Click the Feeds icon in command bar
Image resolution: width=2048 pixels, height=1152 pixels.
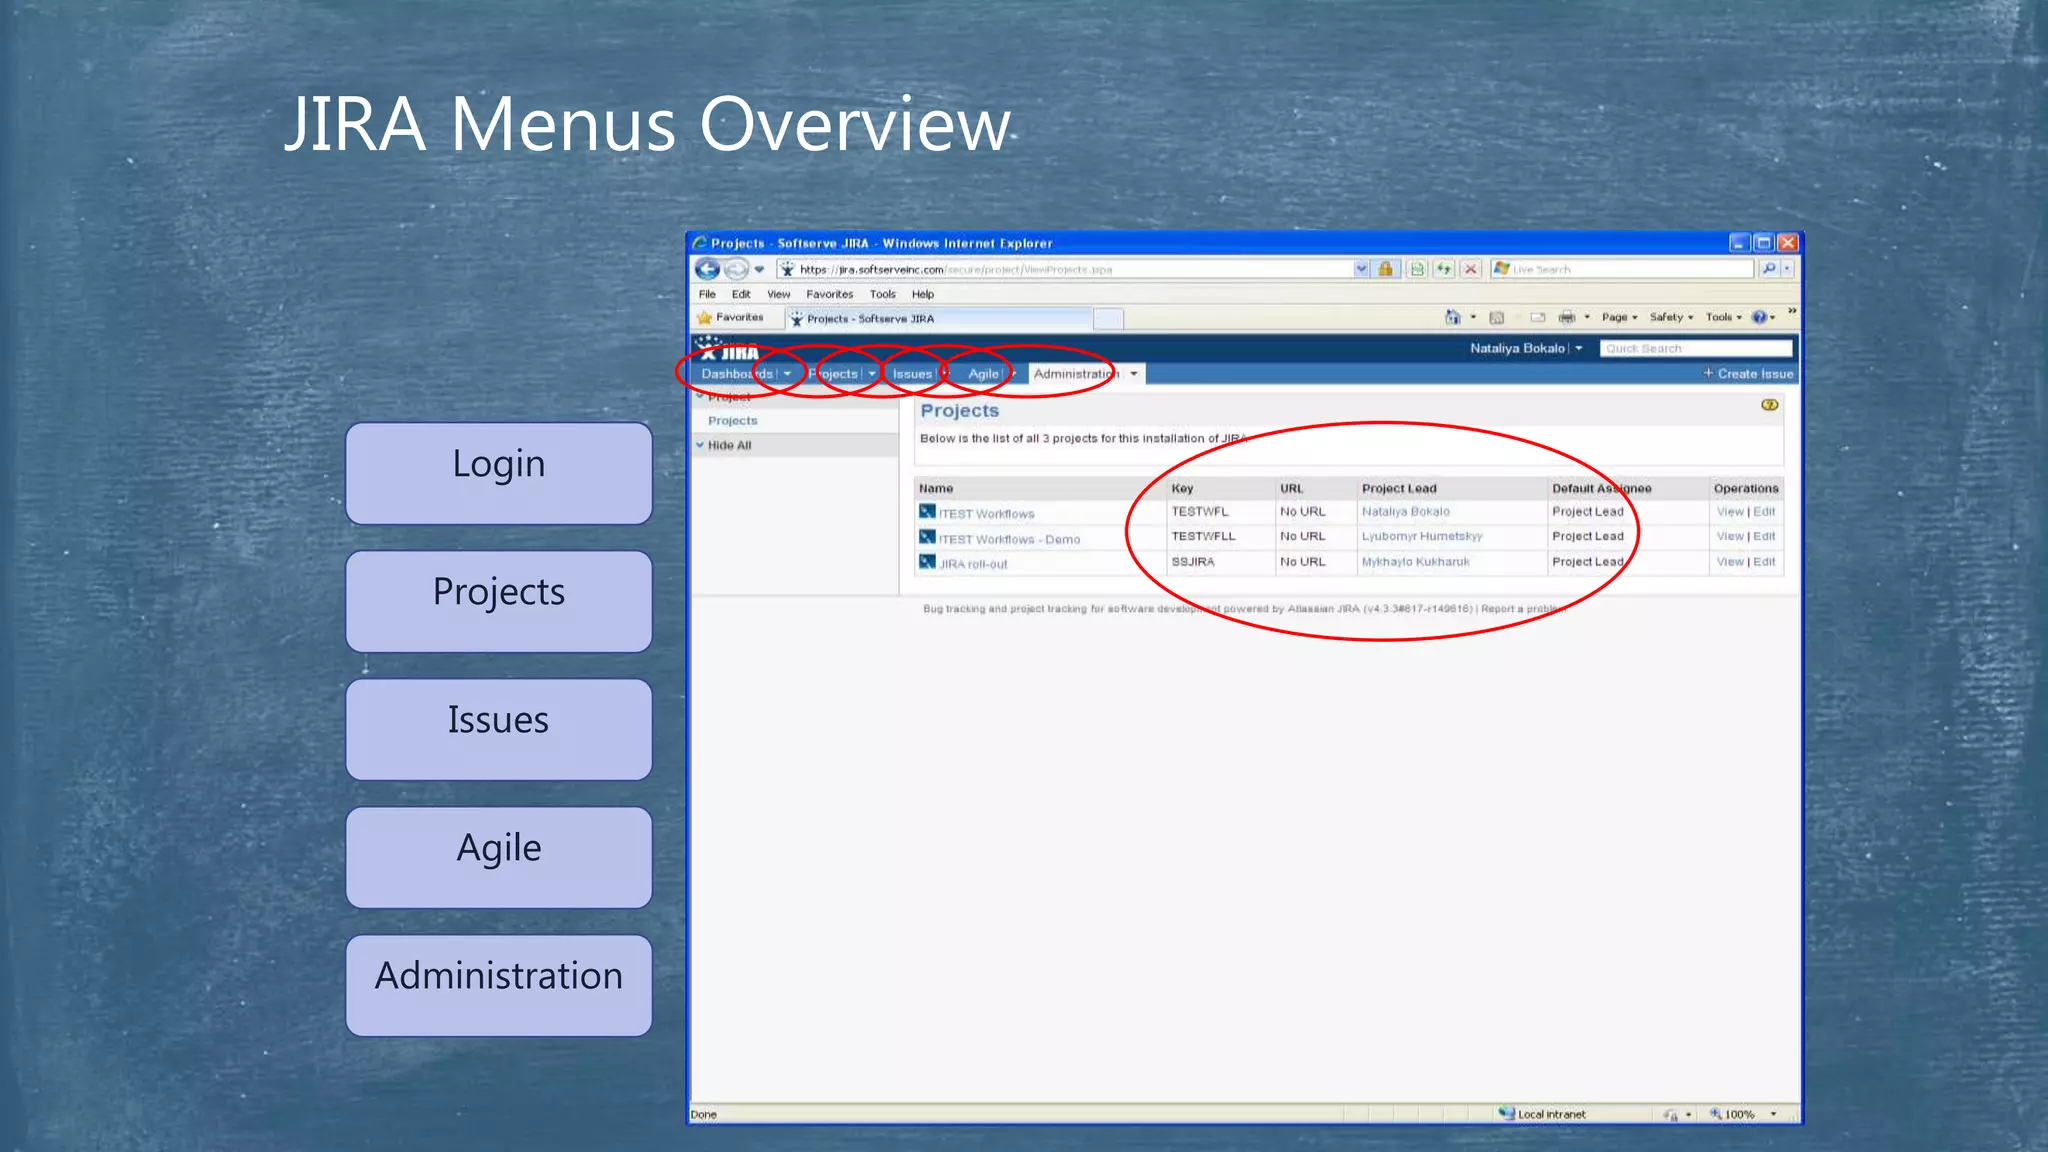(1497, 317)
